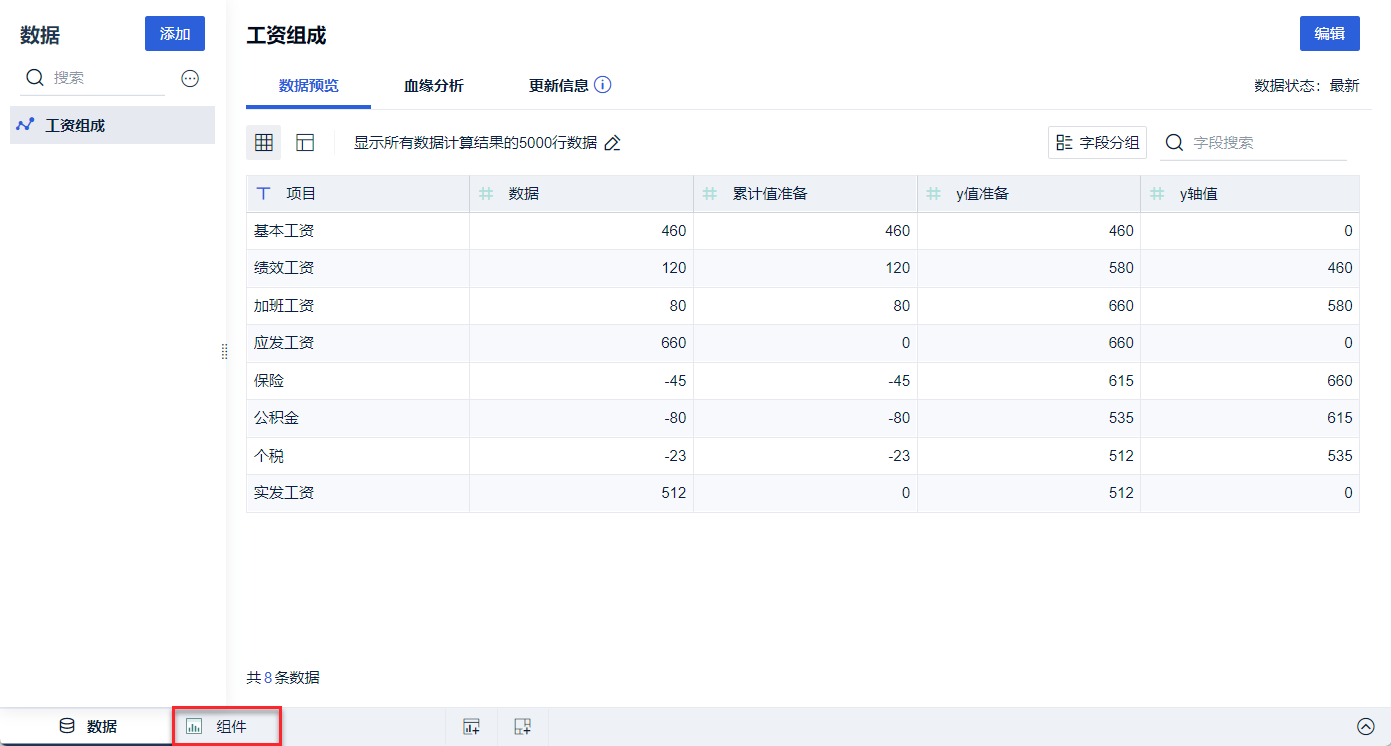The width and height of the screenshot is (1391, 746).
Task: Click the 应发工资 cell
Action: pyautogui.click(x=358, y=343)
